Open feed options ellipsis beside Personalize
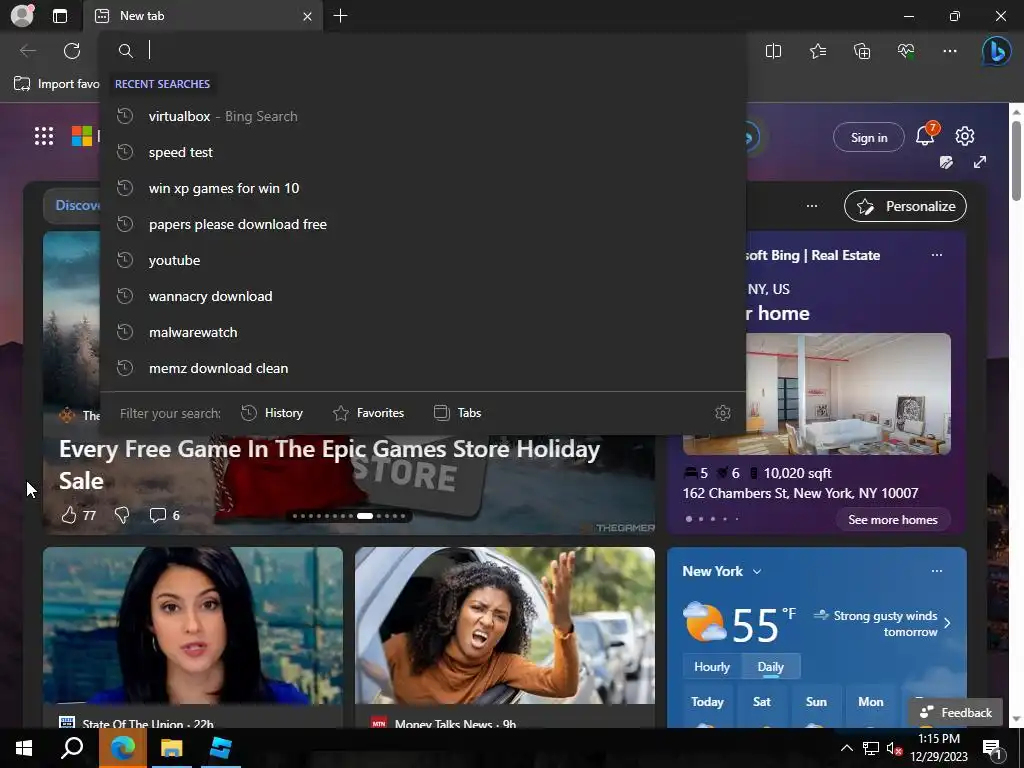Viewport: 1024px width, 768px height. click(x=812, y=206)
